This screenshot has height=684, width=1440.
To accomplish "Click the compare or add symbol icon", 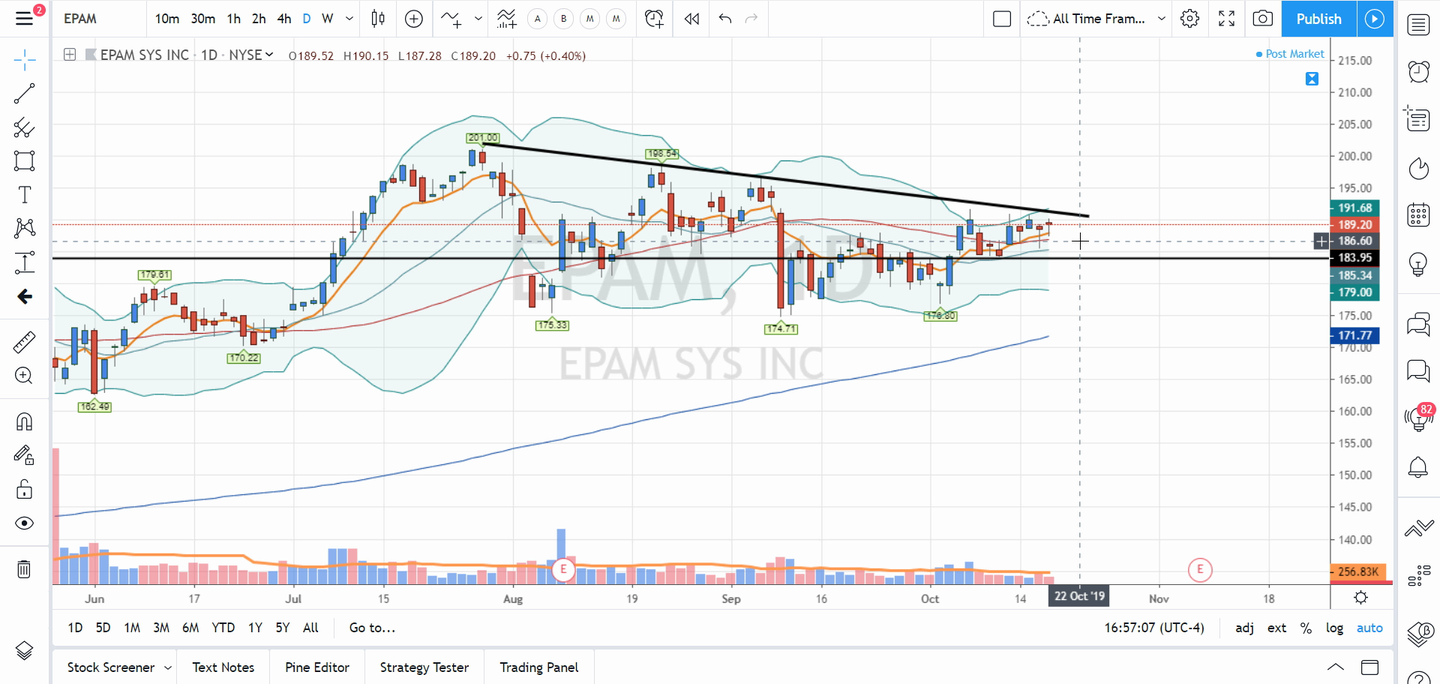I will point(413,19).
